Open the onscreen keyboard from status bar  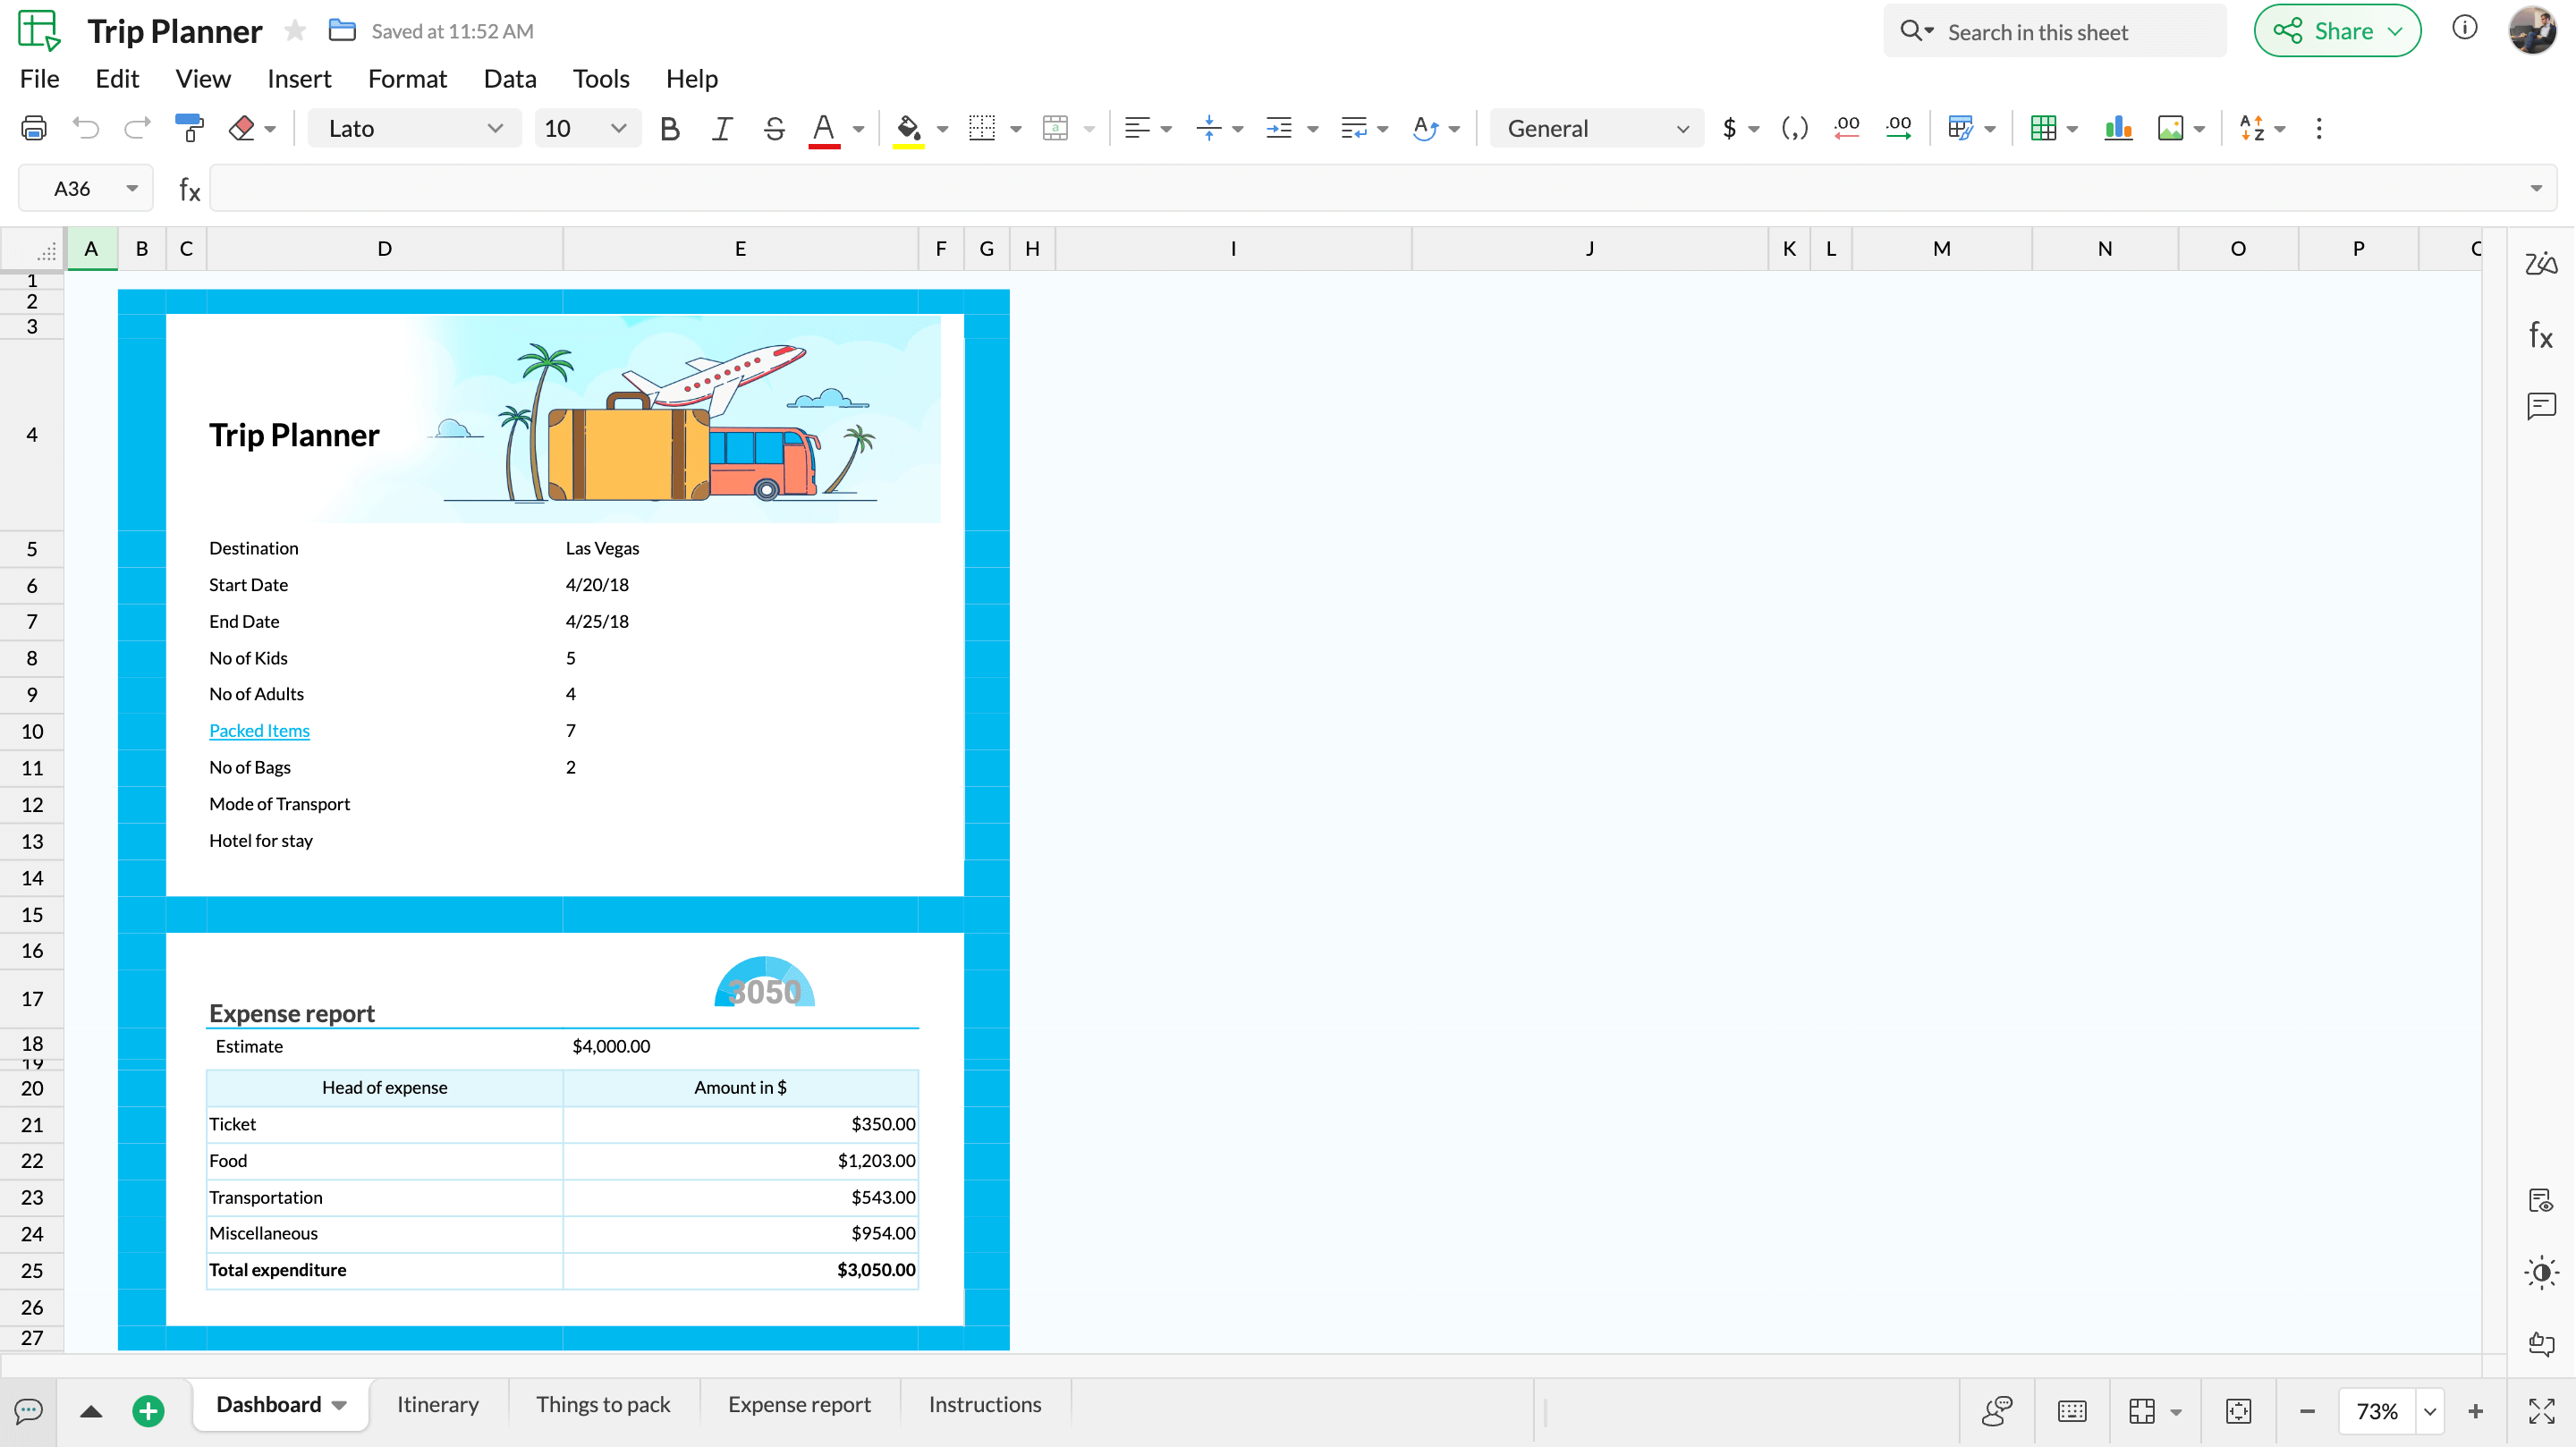(2071, 1411)
